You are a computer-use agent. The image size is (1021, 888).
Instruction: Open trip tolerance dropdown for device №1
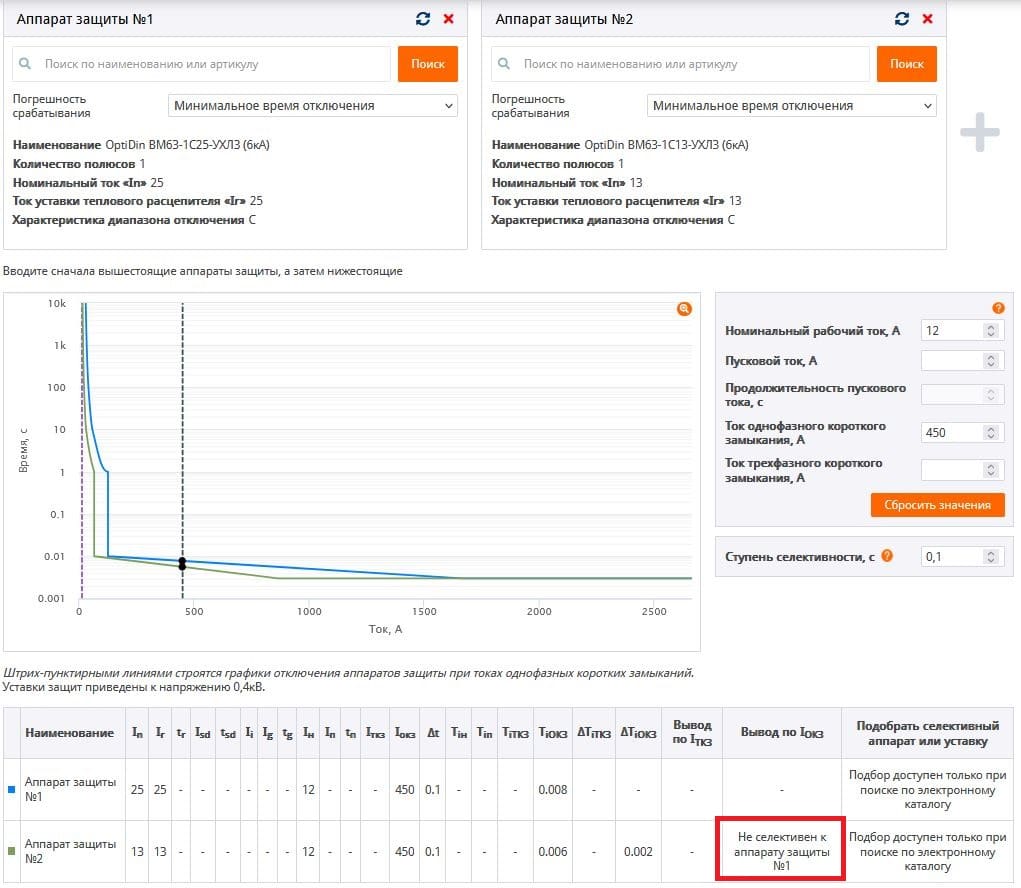(x=312, y=105)
